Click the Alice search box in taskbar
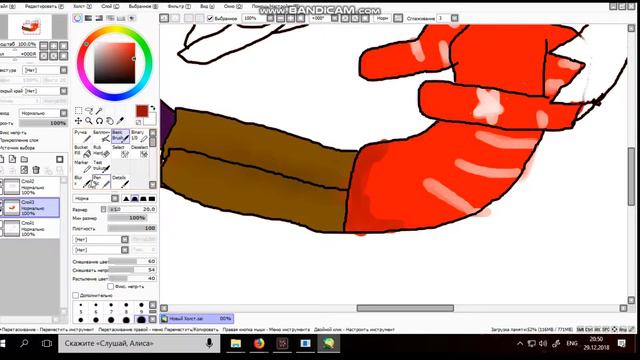Viewport: 640px width, 360px height. tap(140, 344)
